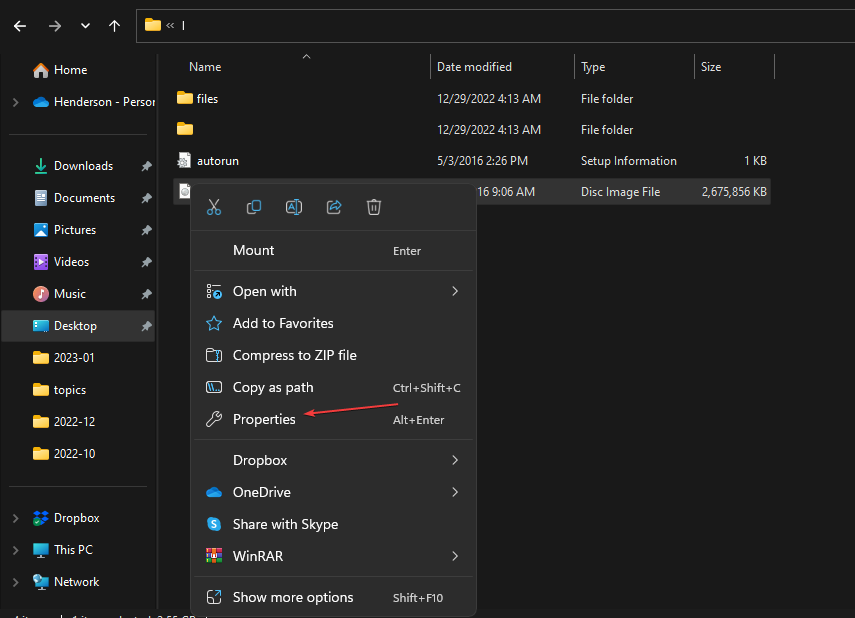855x618 pixels.
Task: Unpin Downloads from Quick Access
Action: coord(144,165)
